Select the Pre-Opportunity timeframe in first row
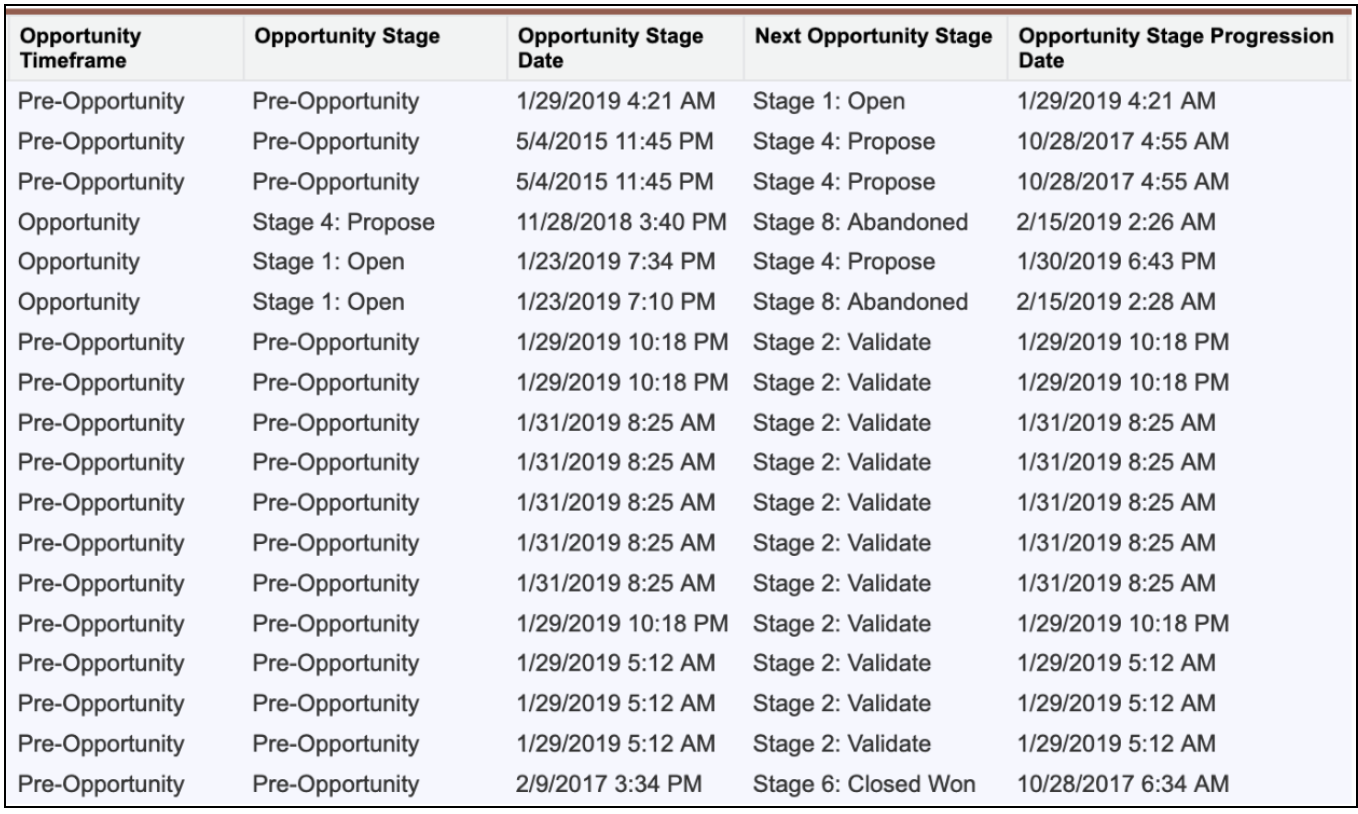Image resolution: width=1358 pixels, height=814 pixels. tap(101, 101)
